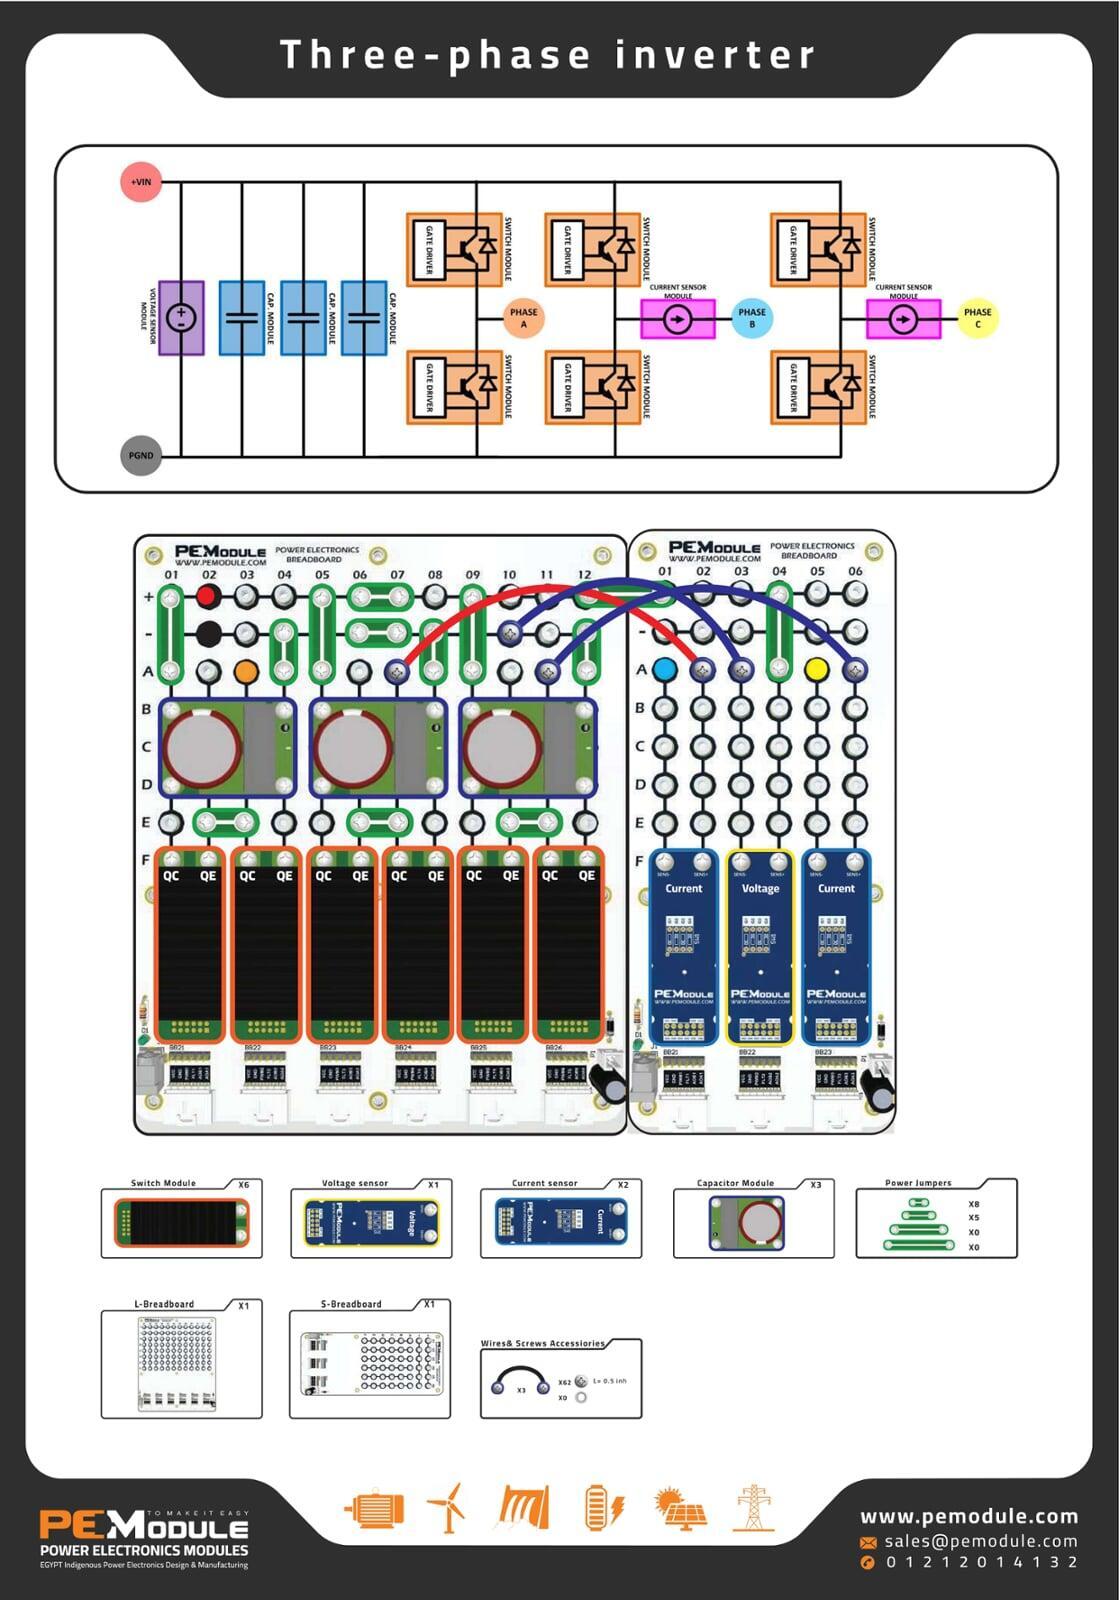Click the hydroelectric dam icon
This screenshot has width=1119, height=1600.
tap(524, 1507)
